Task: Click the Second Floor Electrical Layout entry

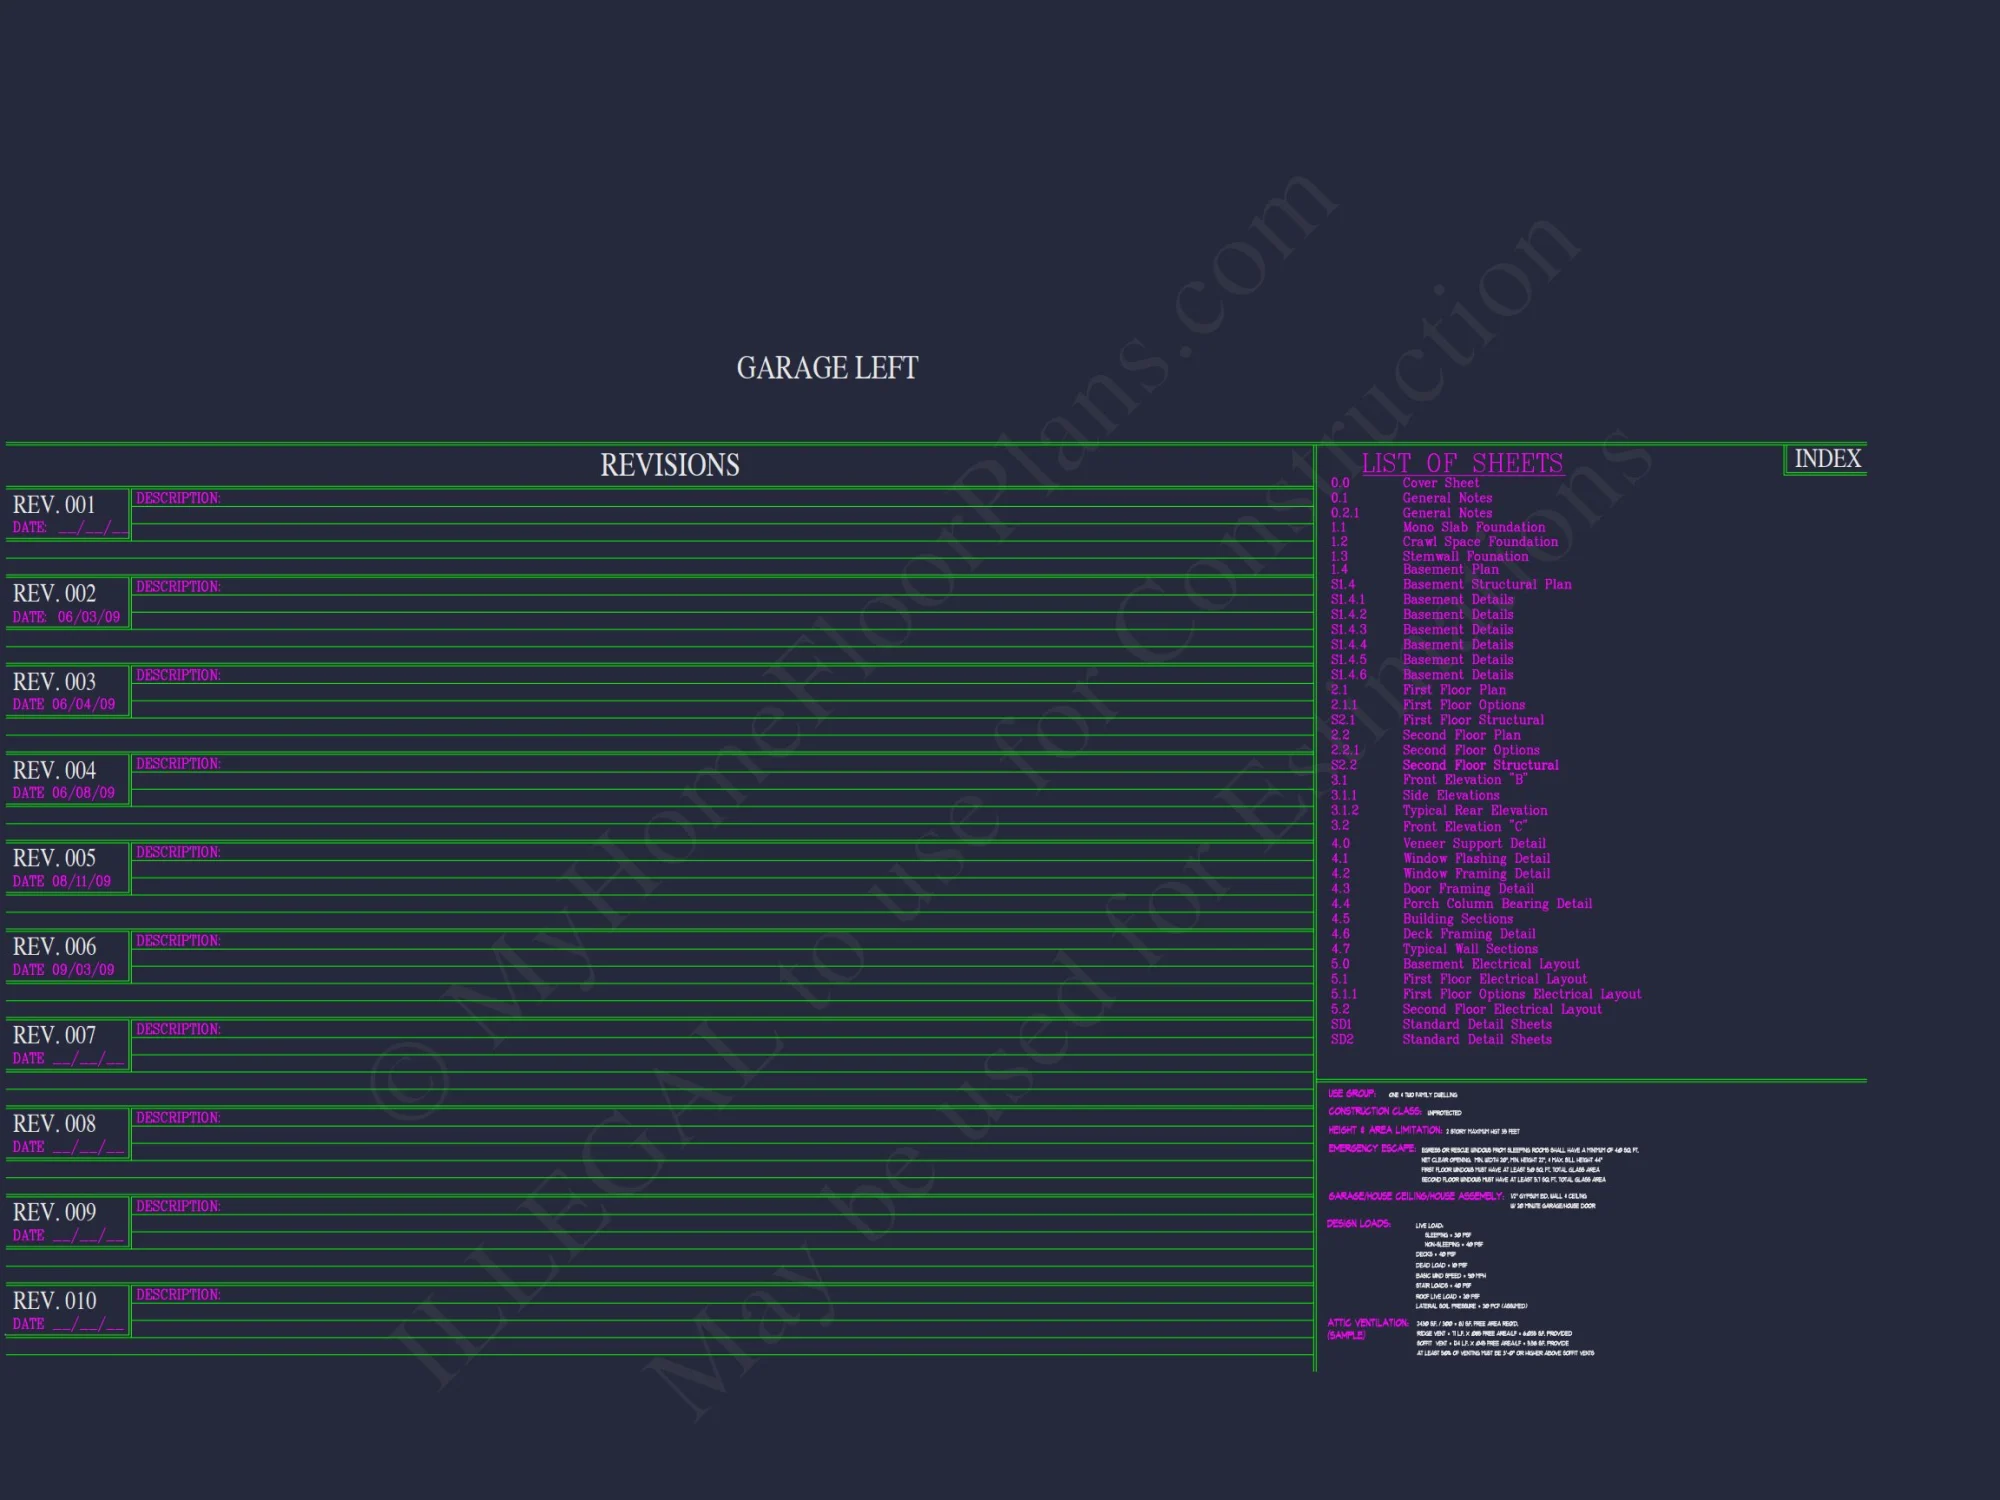Action: [x=1501, y=1010]
